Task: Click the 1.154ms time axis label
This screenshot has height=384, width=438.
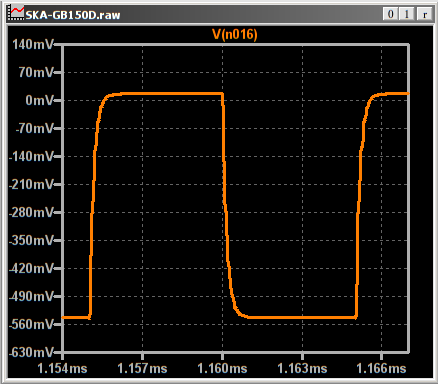Action: pyautogui.click(x=62, y=369)
